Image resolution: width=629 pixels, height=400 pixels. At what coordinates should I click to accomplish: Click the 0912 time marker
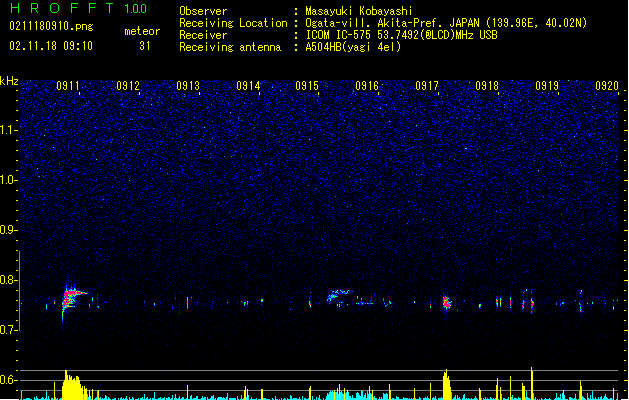(x=128, y=85)
